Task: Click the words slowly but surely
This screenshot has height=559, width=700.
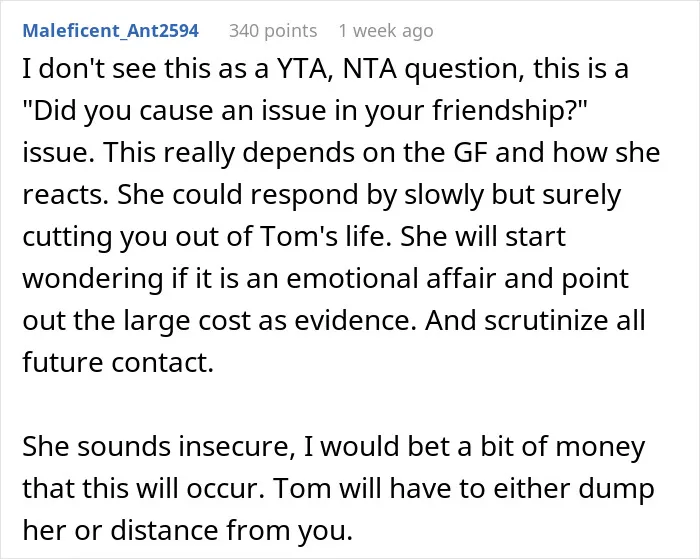Action: coord(512,194)
